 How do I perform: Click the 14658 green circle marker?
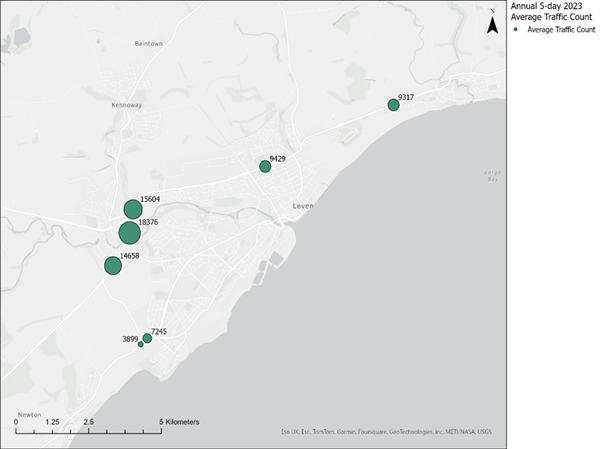[x=113, y=266]
